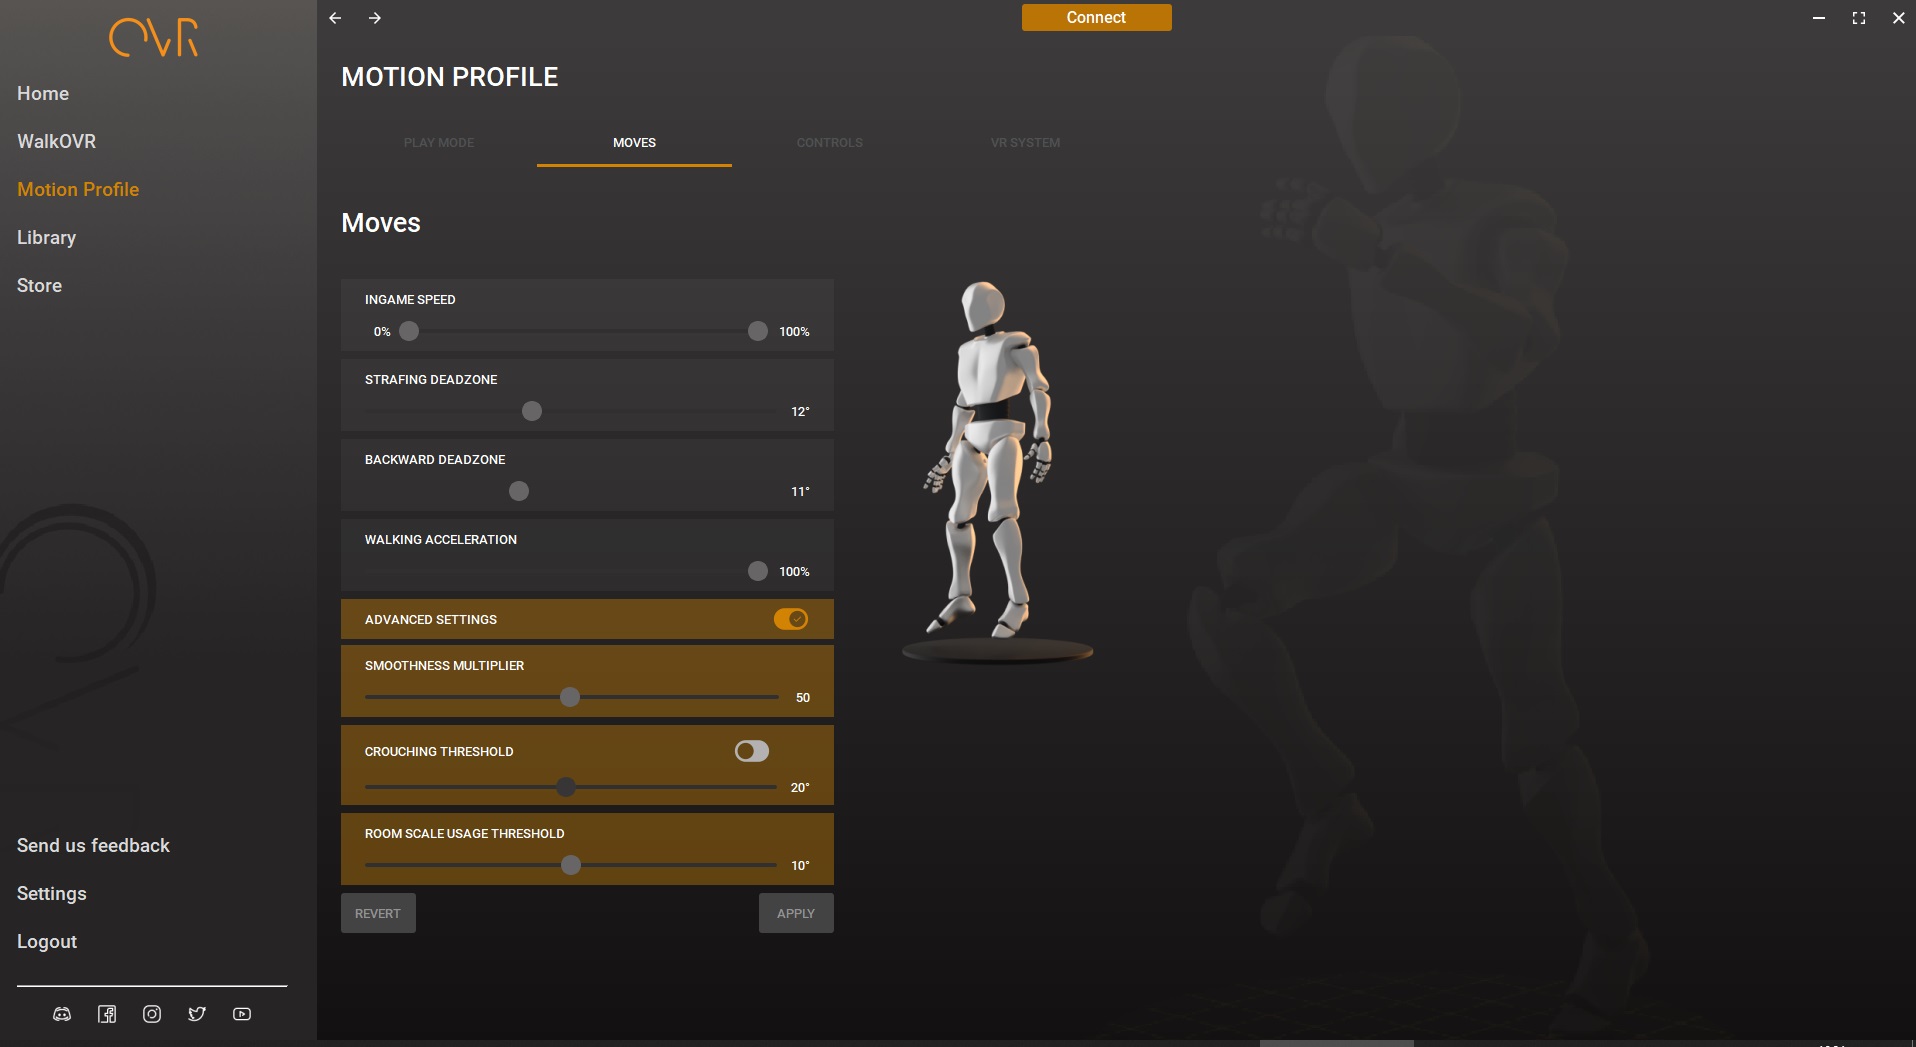The height and width of the screenshot is (1047, 1916).
Task: Disable the Advanced Settings toggle
Action: pos(790,619)
